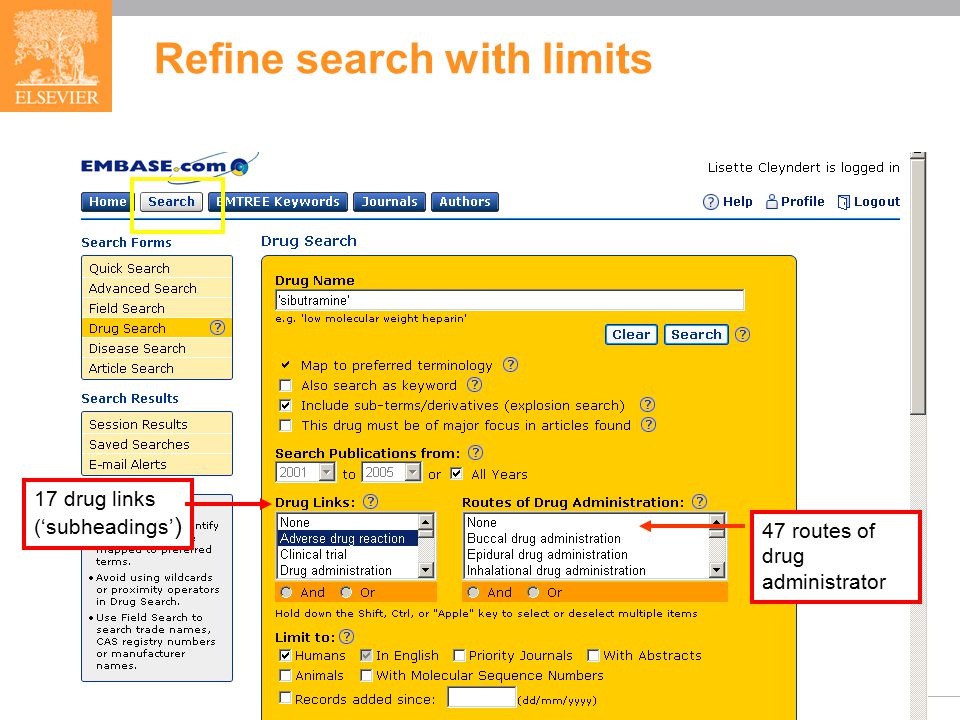Enable Also search as keyword checkbox
The height and width of the screenshot is (720, 960).
[285, 385]
